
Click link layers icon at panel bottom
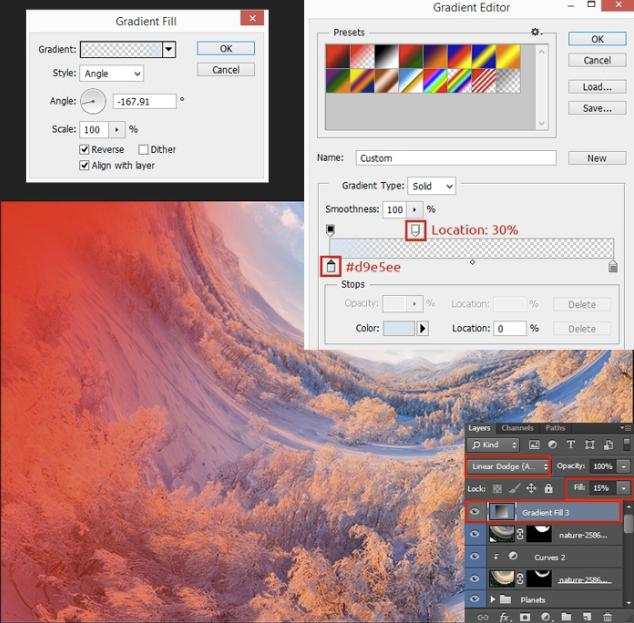tap(483, 617)
